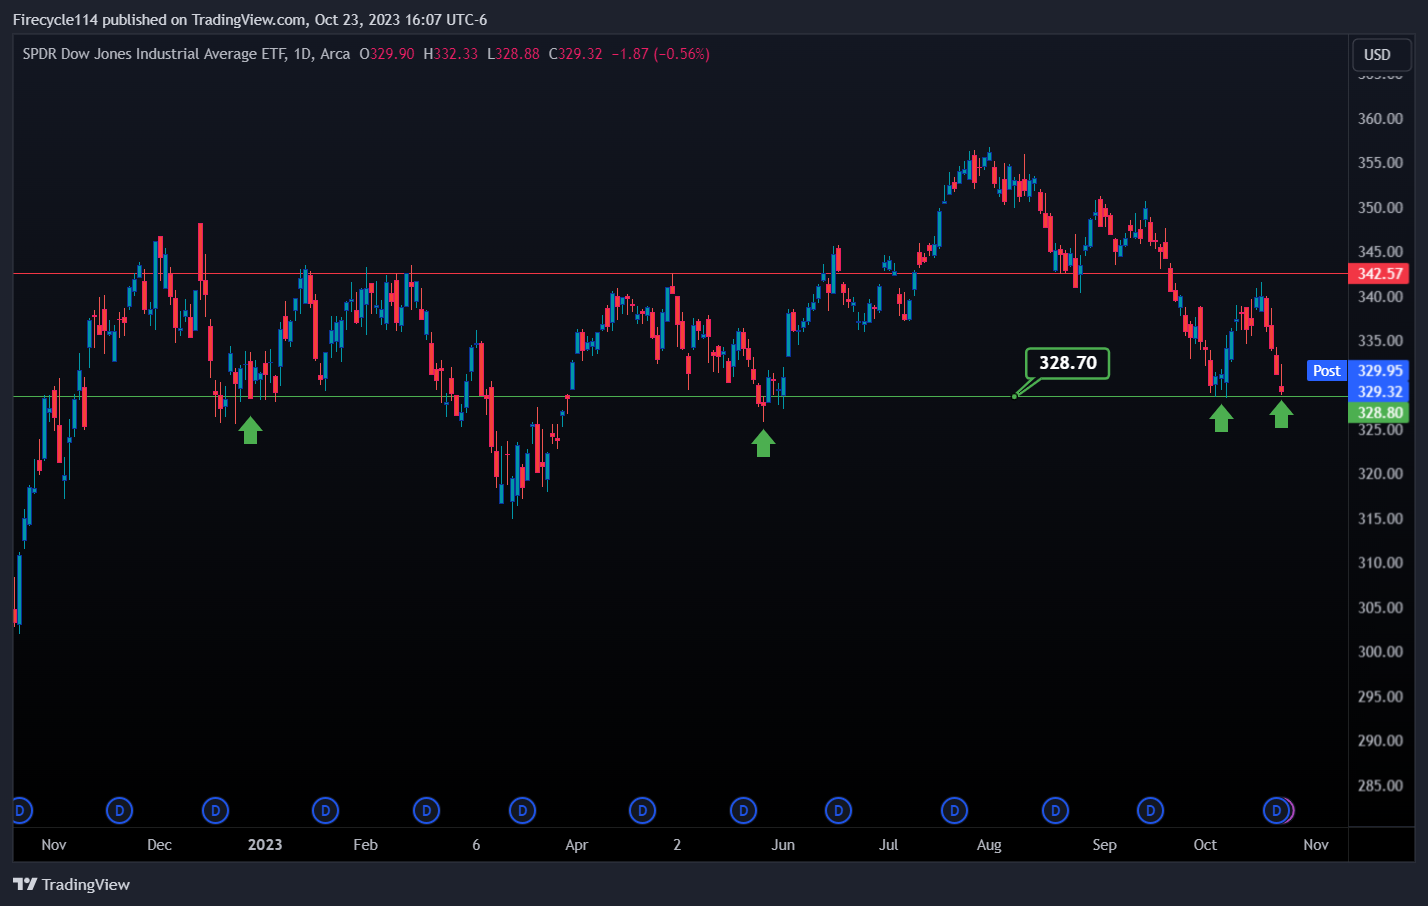Click the dividend marker in mid-August
Screen dimensions: 1428x906
click(x=1055, y=810)
